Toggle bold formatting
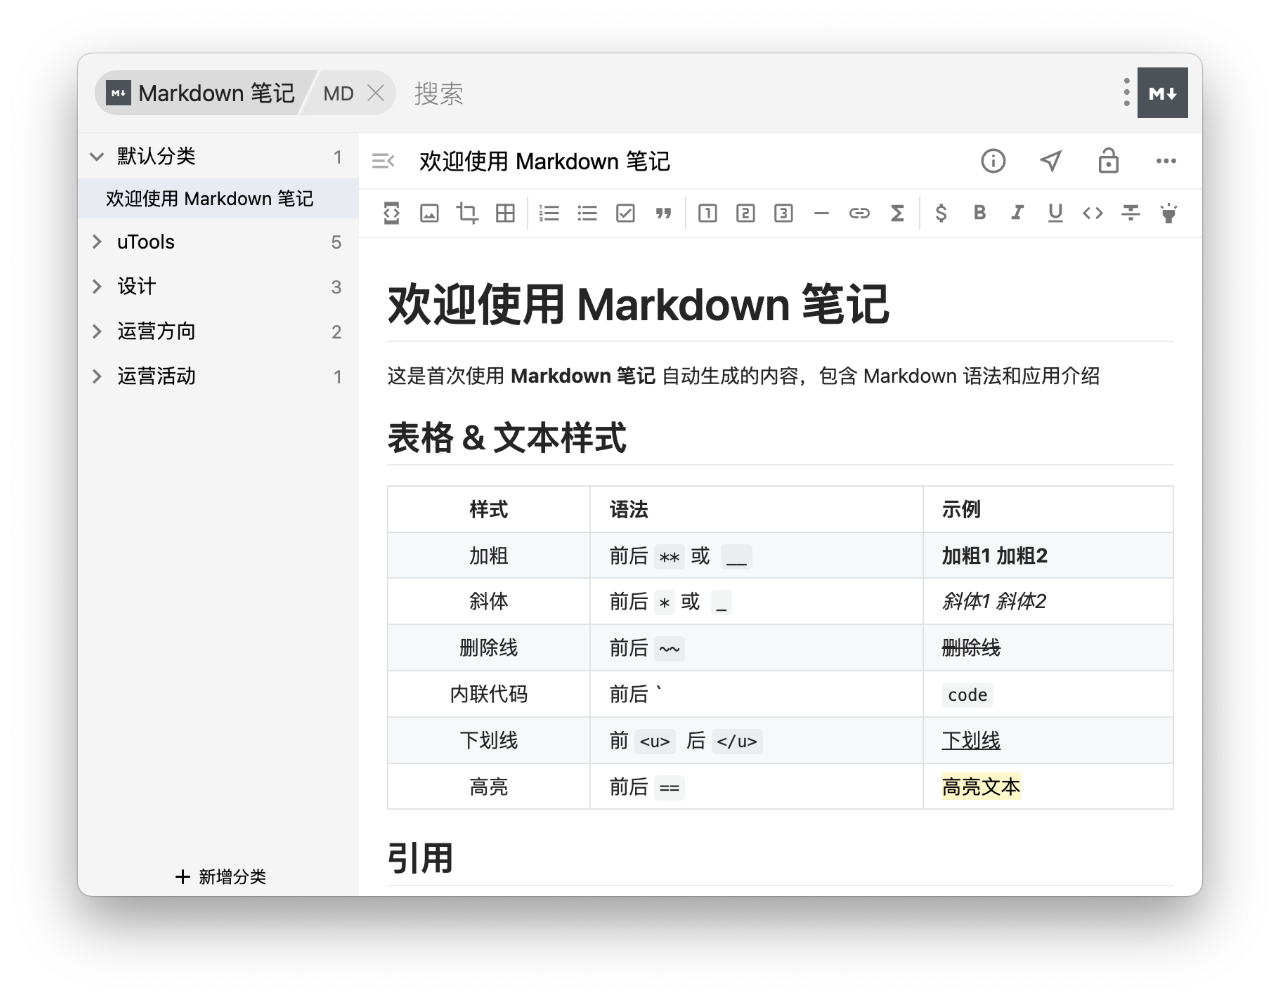 pos(980,212)
